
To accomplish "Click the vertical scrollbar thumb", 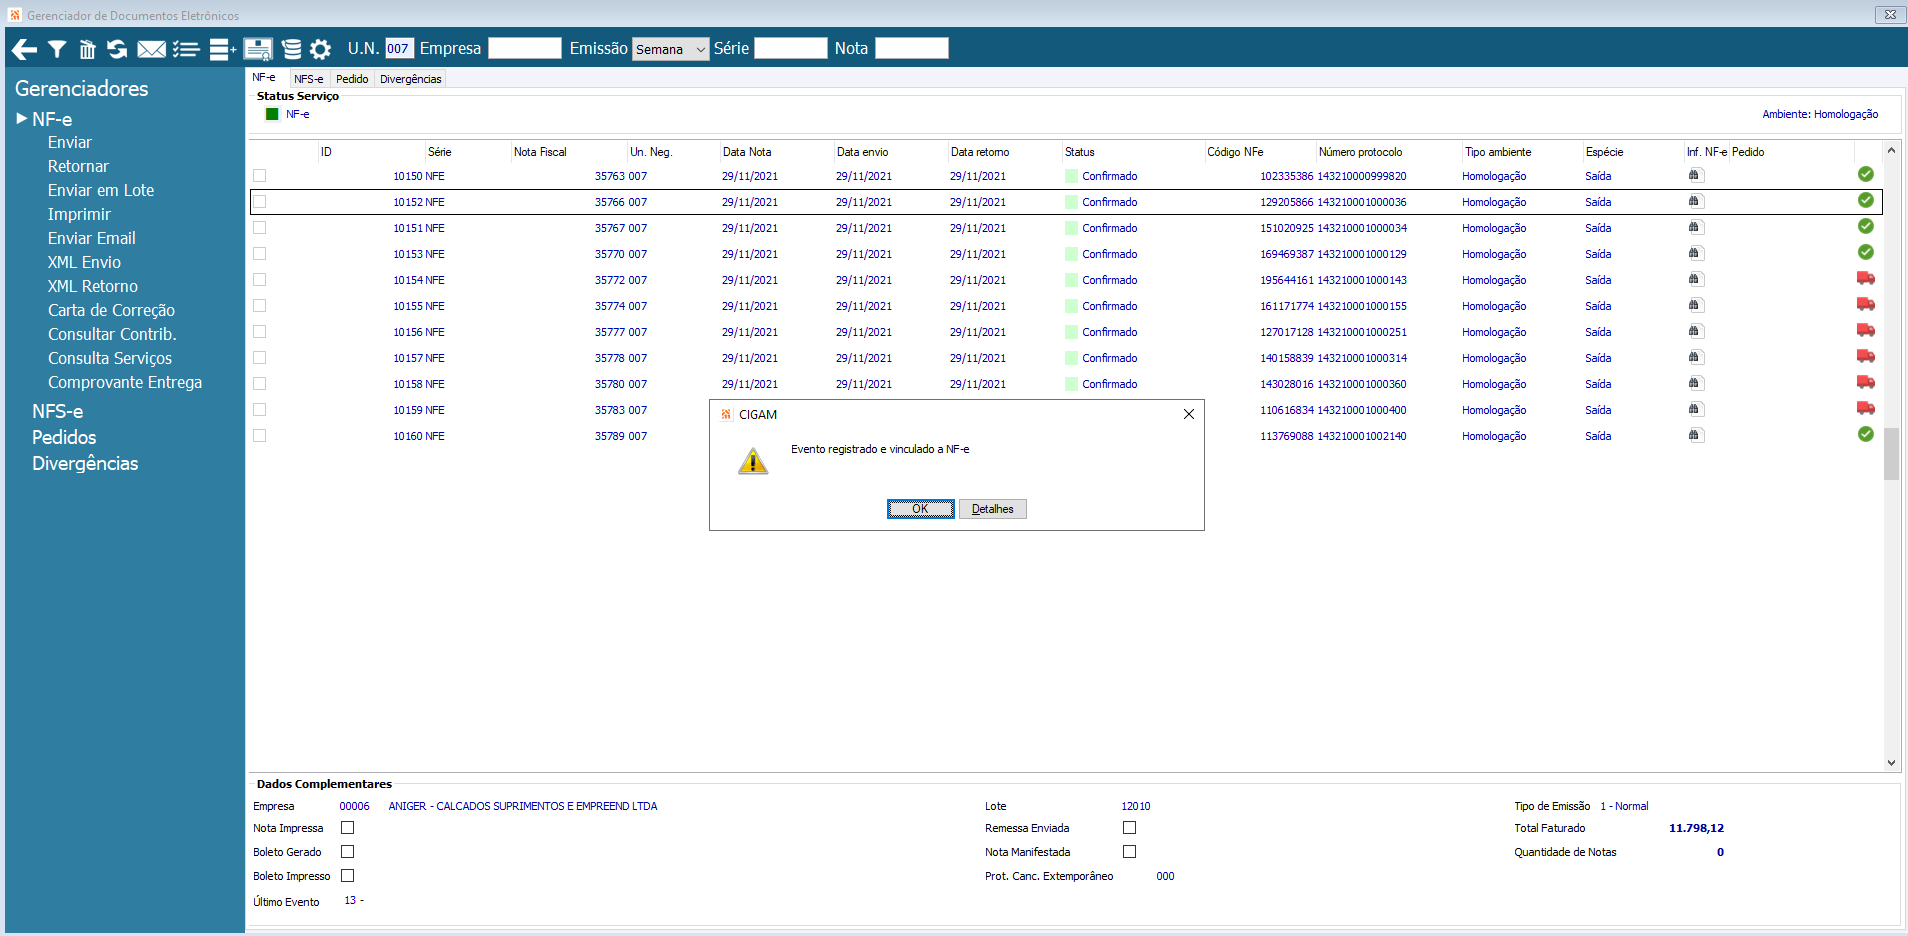I will point(1891,454).
